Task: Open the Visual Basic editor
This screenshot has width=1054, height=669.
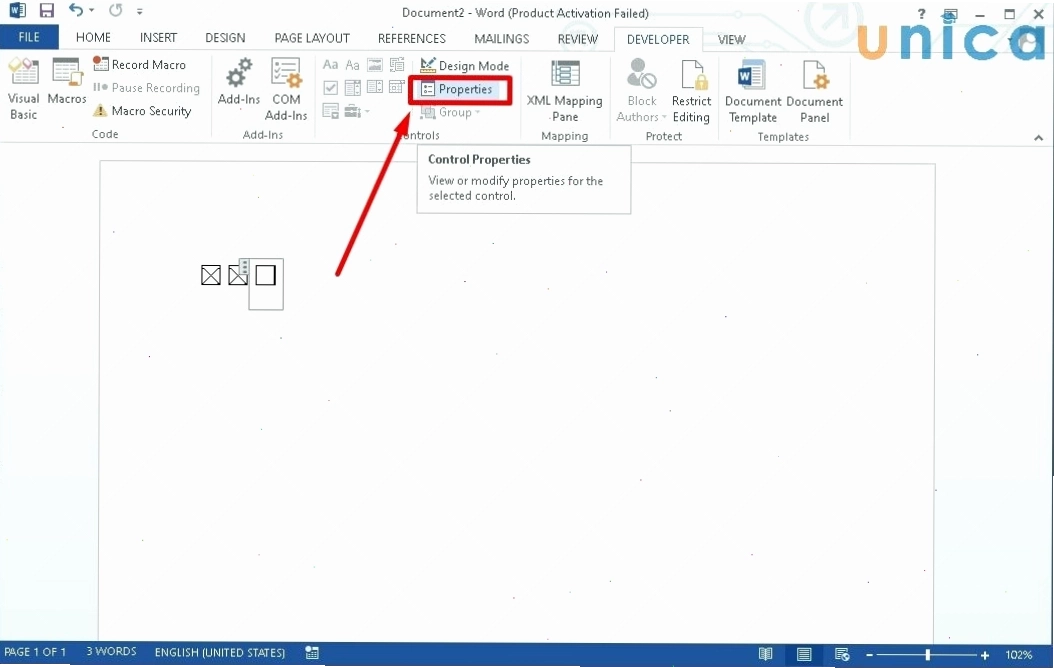Action: (24, 89)
